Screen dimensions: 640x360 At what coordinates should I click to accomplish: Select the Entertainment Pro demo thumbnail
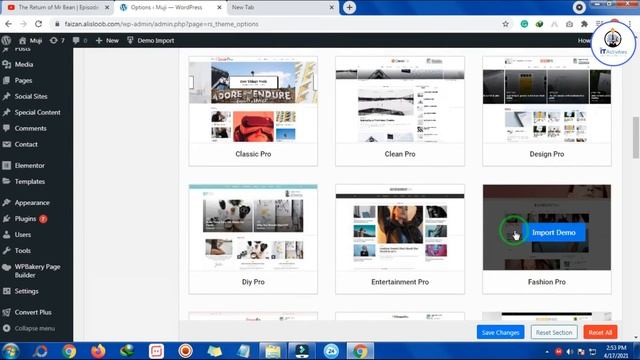click(400, 227)
